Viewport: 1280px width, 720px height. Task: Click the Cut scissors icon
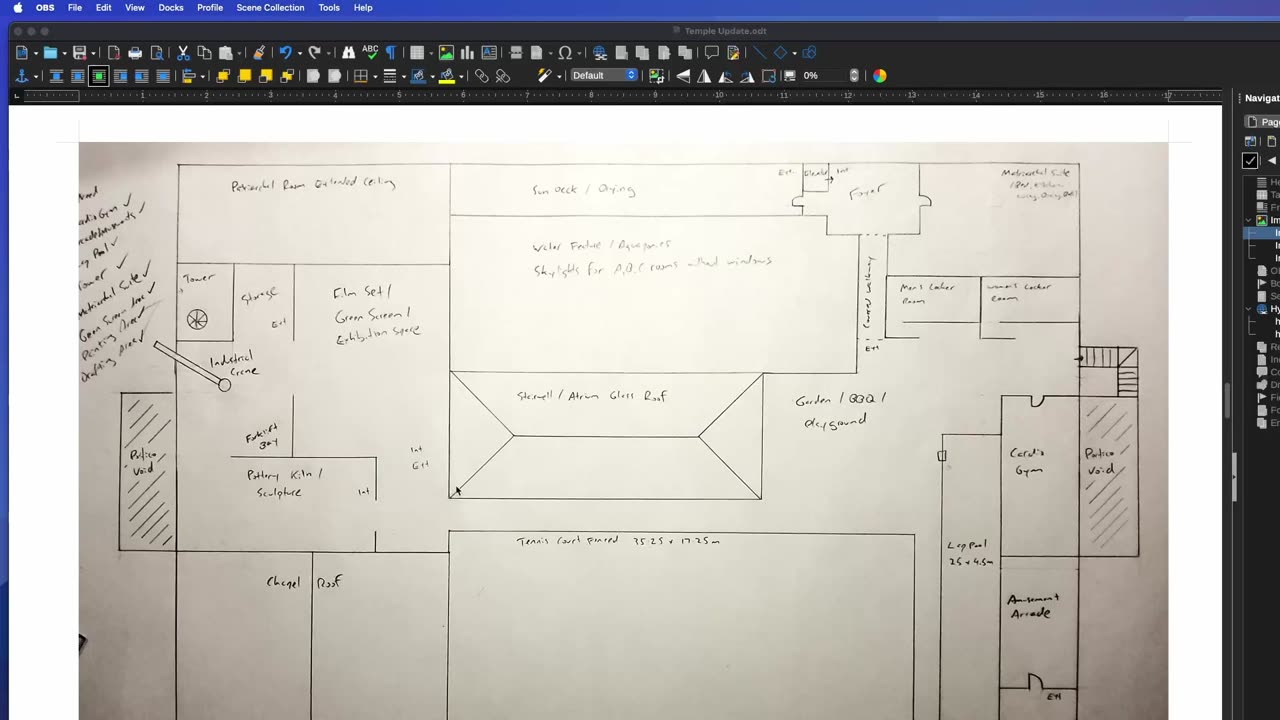pos(183,52)
